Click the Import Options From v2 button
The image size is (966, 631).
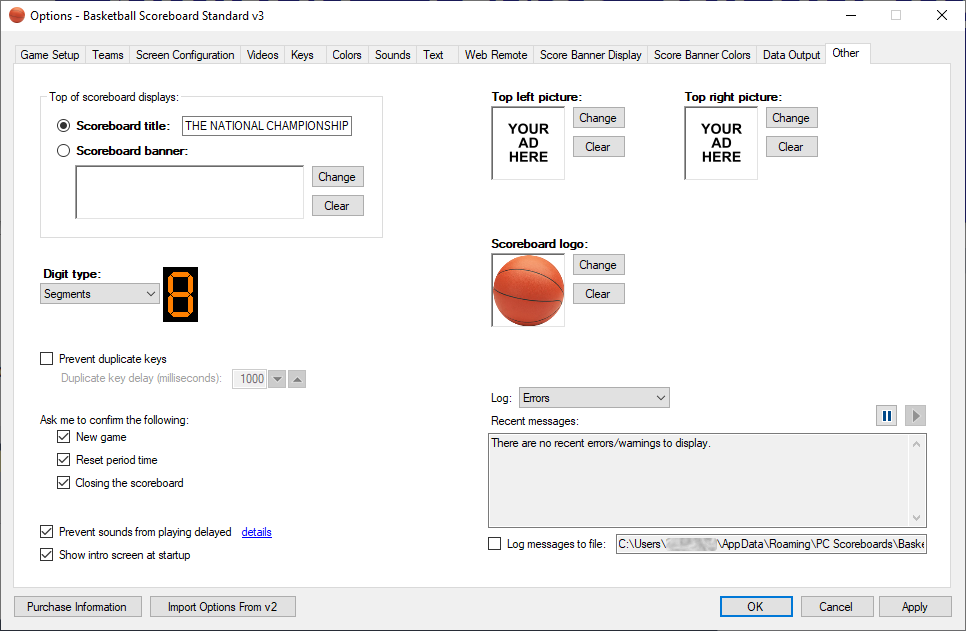[223, 607]
